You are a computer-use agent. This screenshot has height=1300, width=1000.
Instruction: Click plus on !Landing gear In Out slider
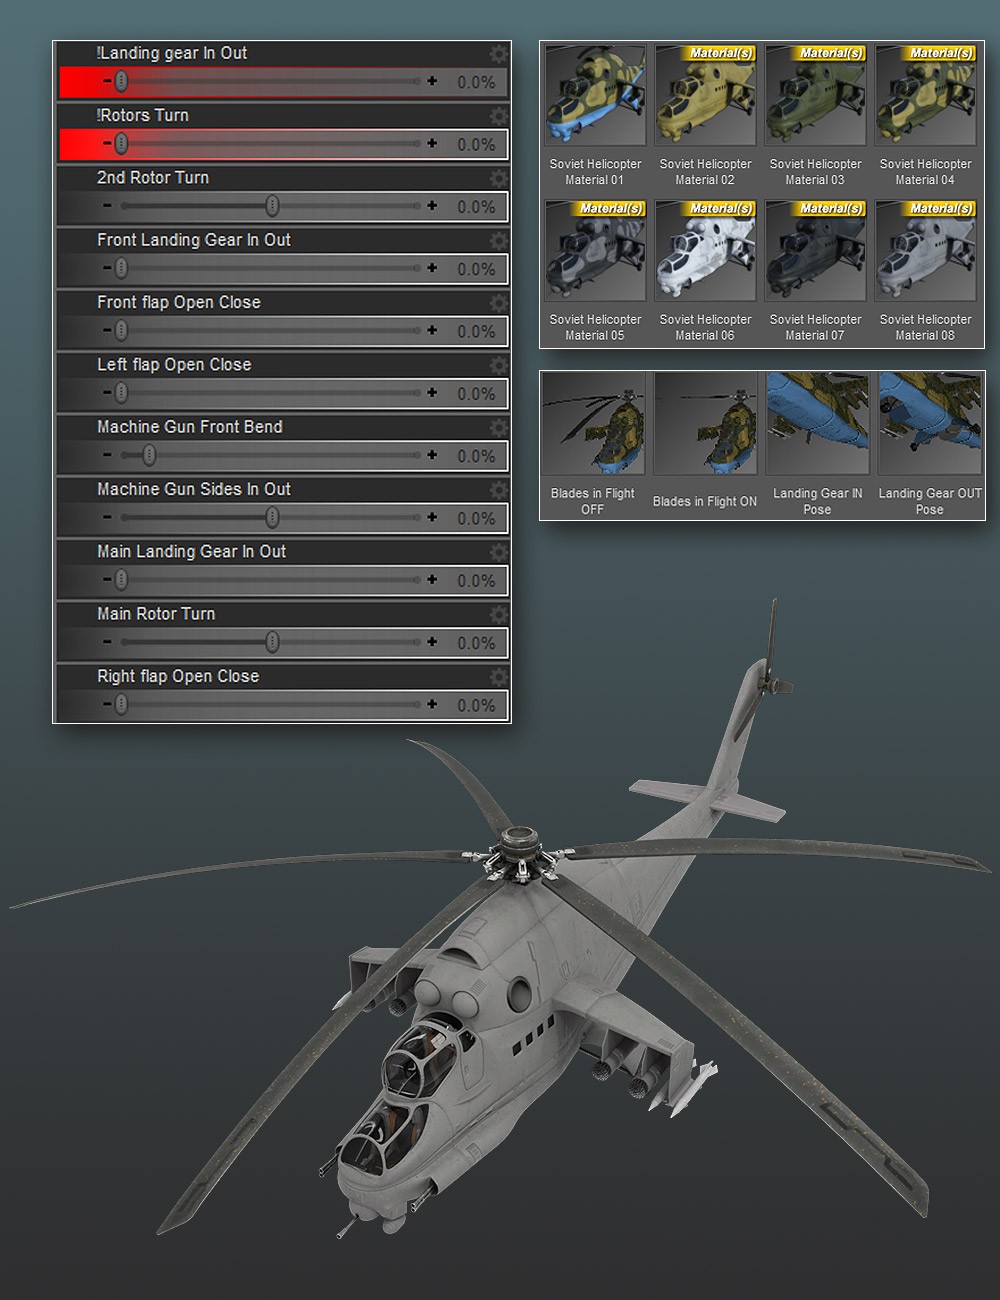coord(432,81)
